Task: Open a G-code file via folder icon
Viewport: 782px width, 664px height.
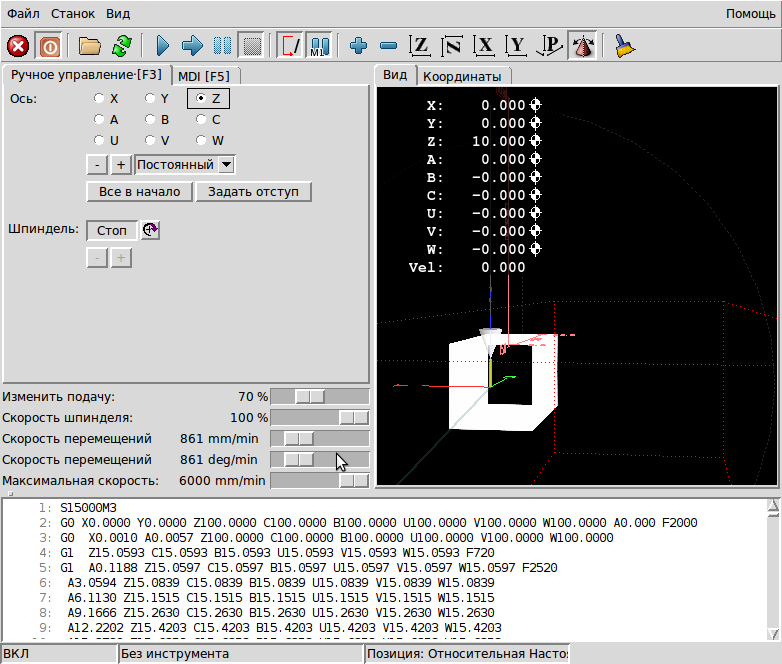Action: pos(91,46)
